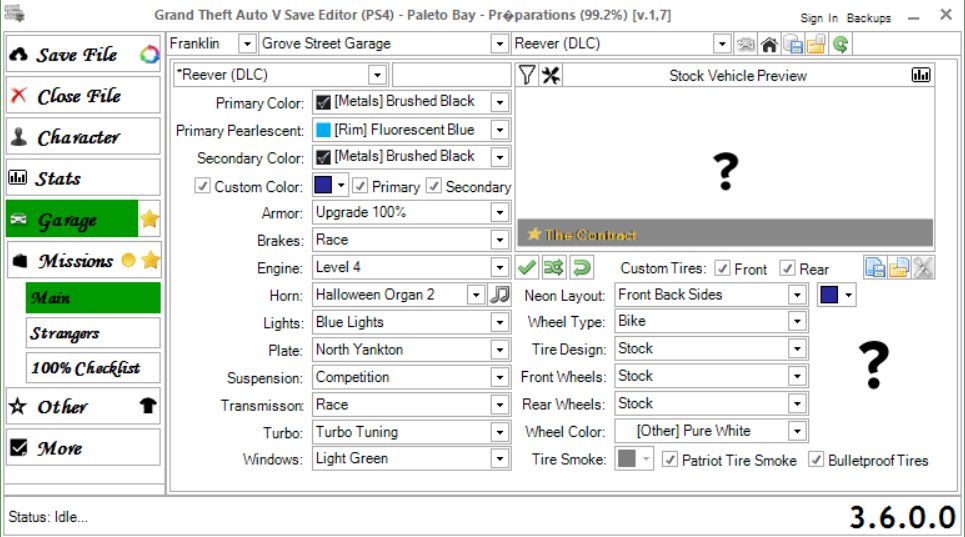965x537 pixels.
Task: Click the green undo arrow icon
Action: (580, 268)
